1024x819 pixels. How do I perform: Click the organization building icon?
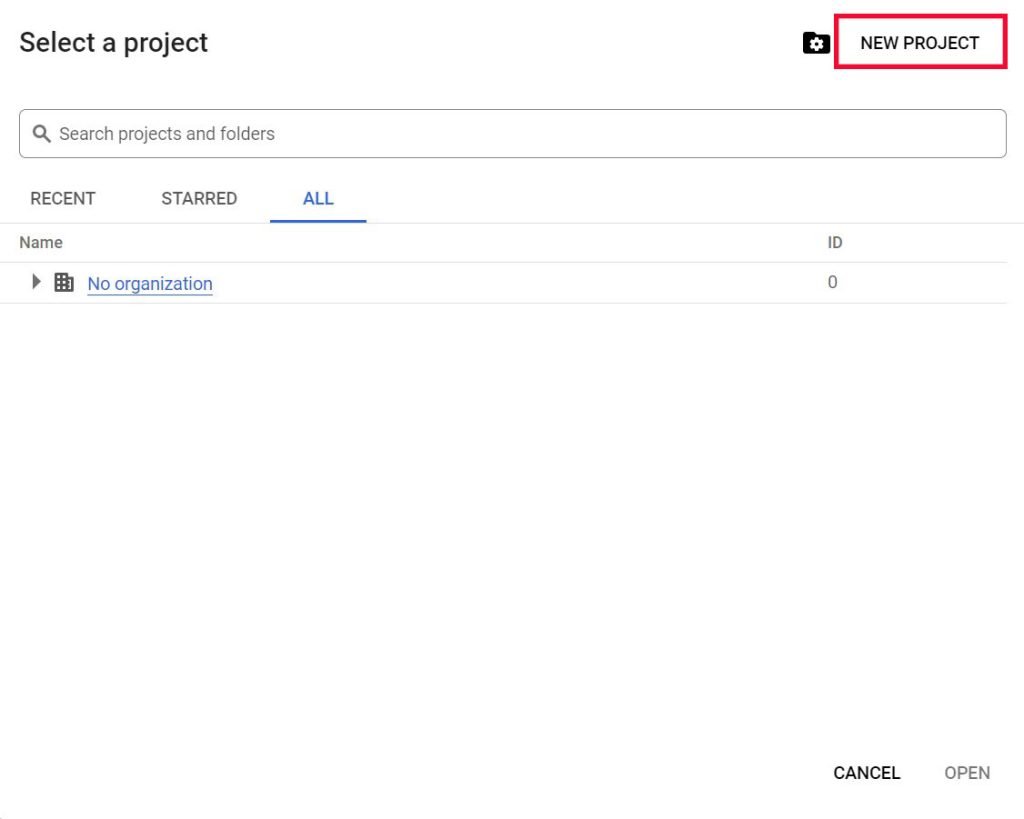[64, 282]
